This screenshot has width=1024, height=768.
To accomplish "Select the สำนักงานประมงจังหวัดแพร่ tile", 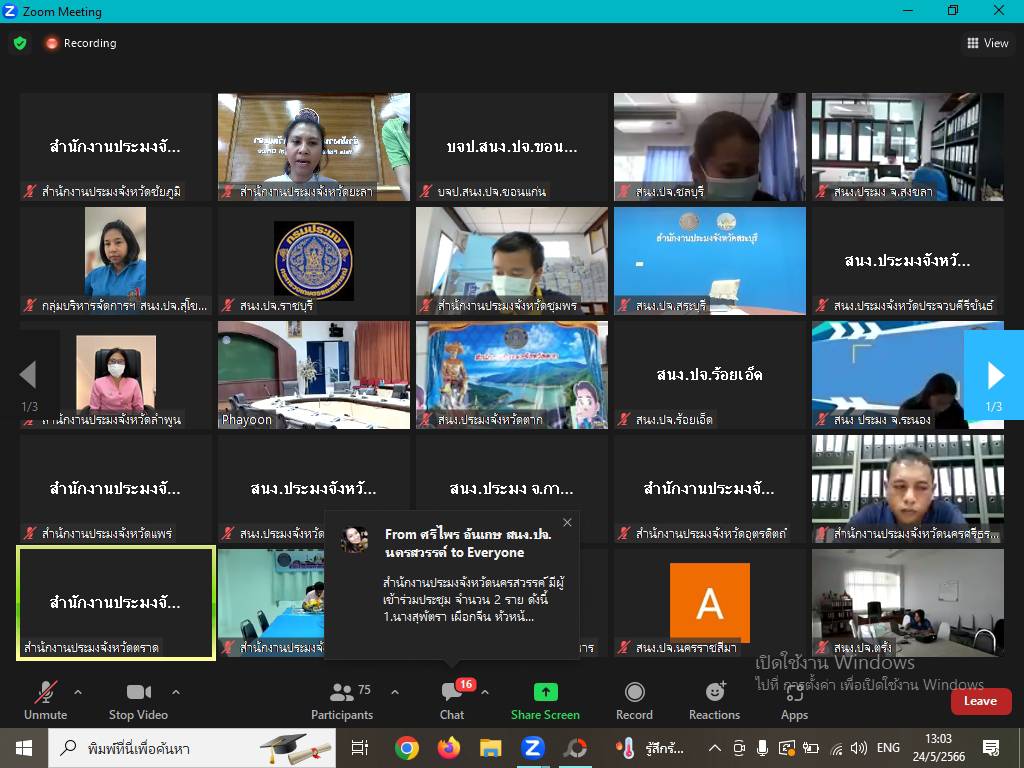I will [x=116, y=488].
